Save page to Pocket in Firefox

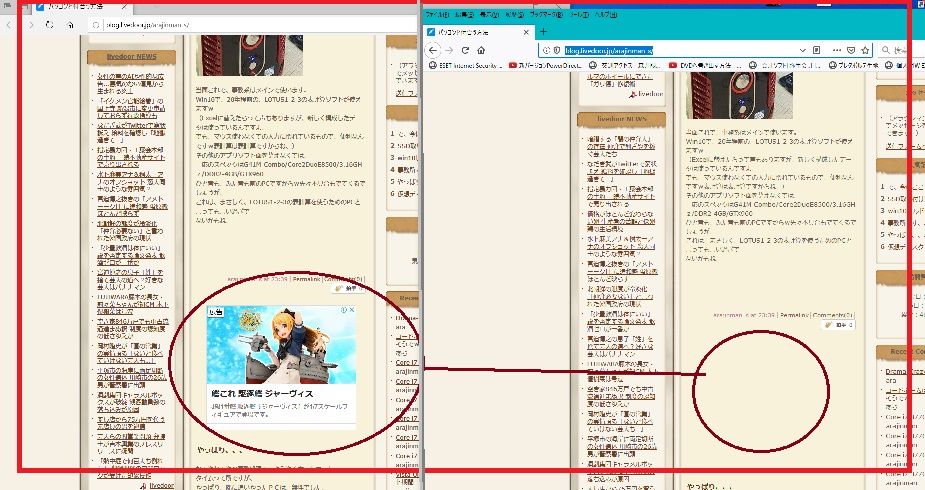pos(851,51)
